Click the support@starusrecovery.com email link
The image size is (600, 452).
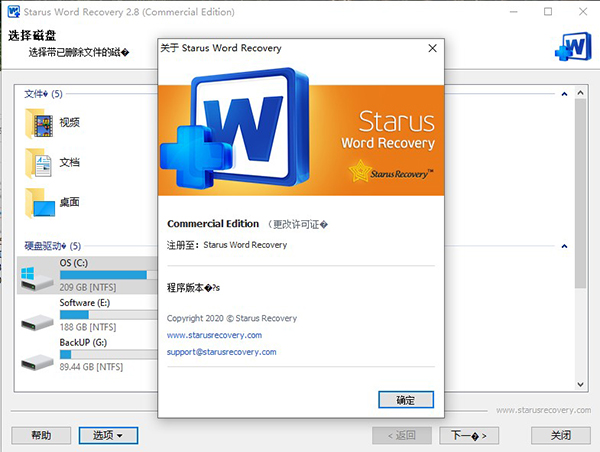point(221,352)
